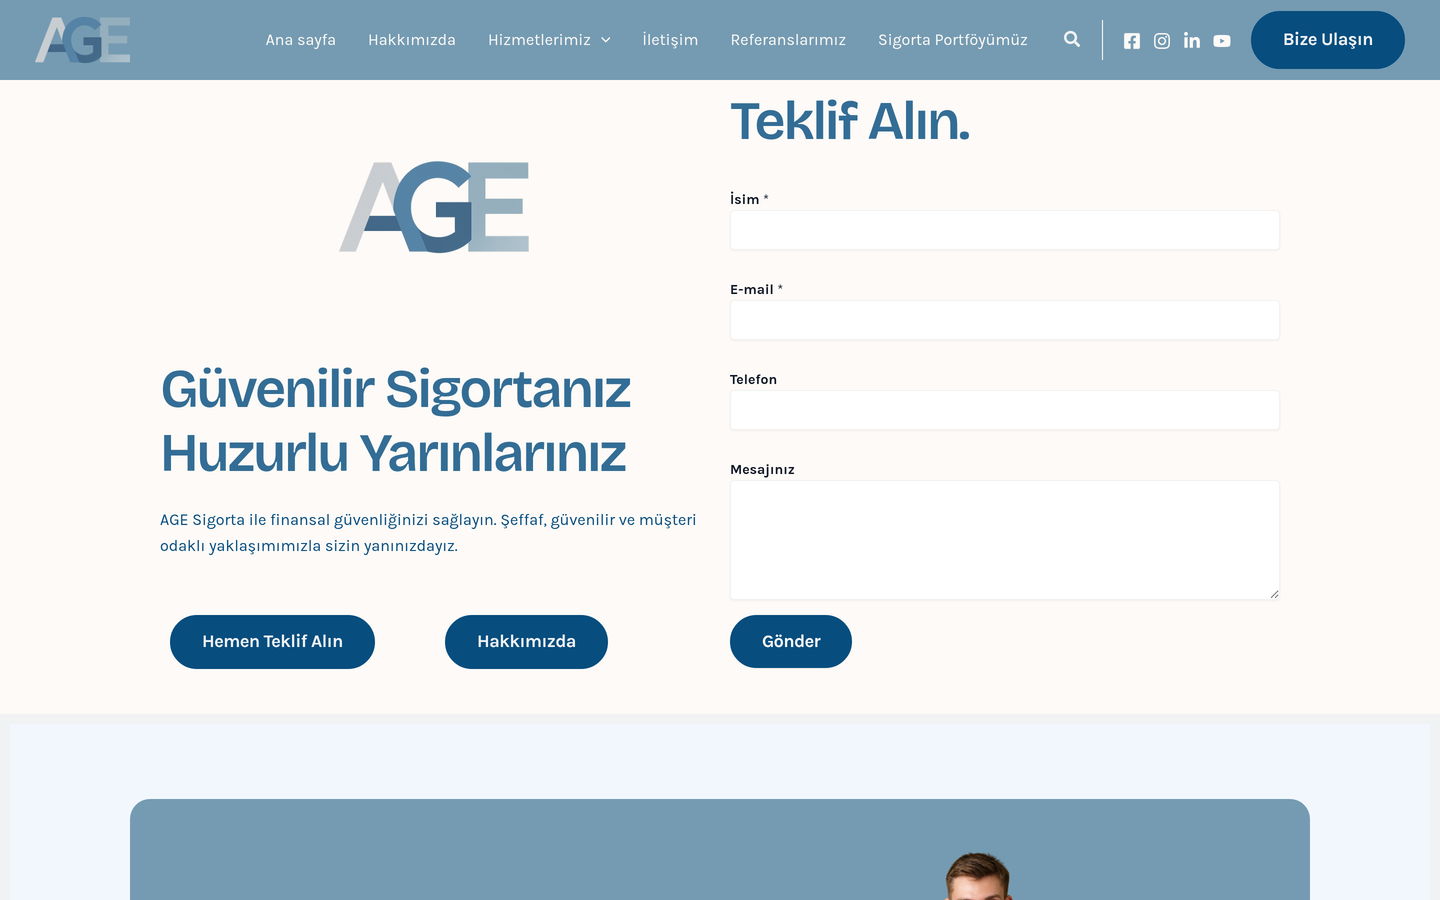The height and width of the screenshot is (900, 1440).
Task: Click the Telefon field label
Action: (x=753, y=380)
